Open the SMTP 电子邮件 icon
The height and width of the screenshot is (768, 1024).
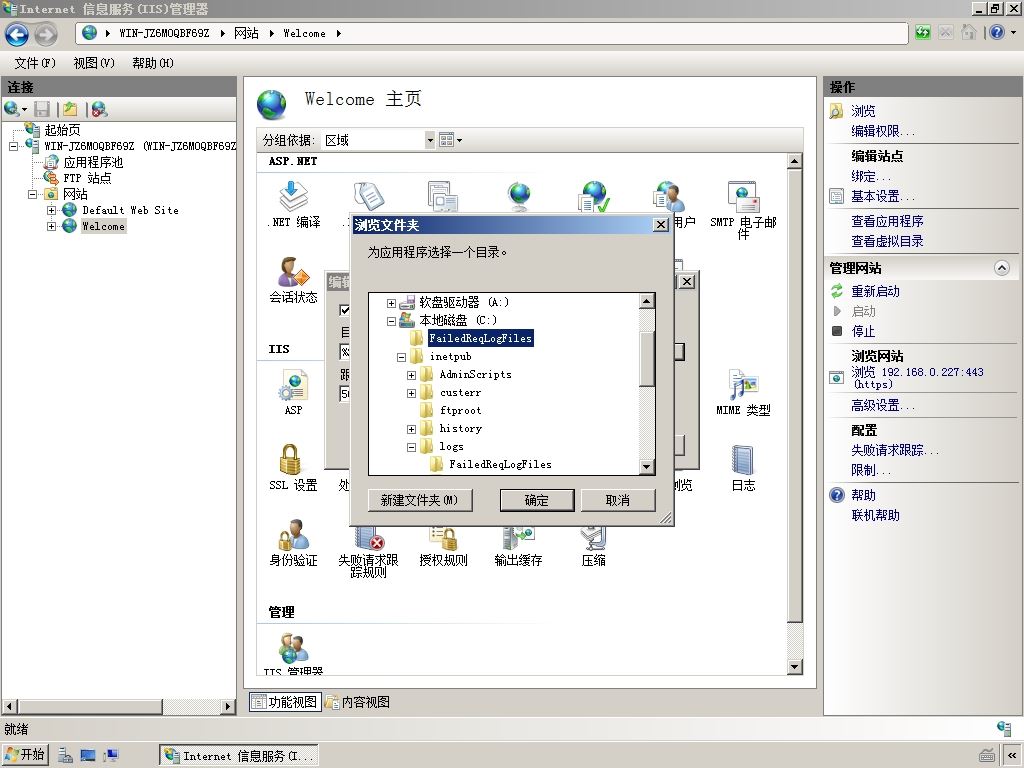coord(743,210)
